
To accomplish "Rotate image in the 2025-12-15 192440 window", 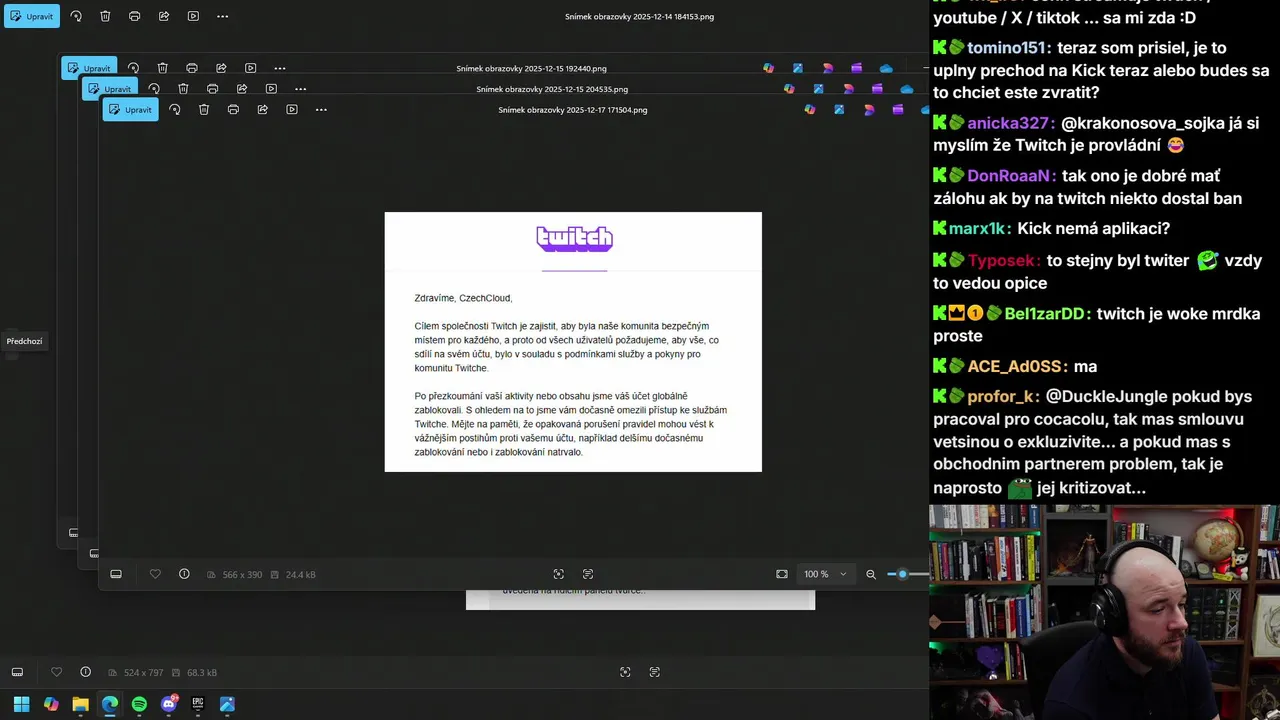I will click(x=133, y=68).
